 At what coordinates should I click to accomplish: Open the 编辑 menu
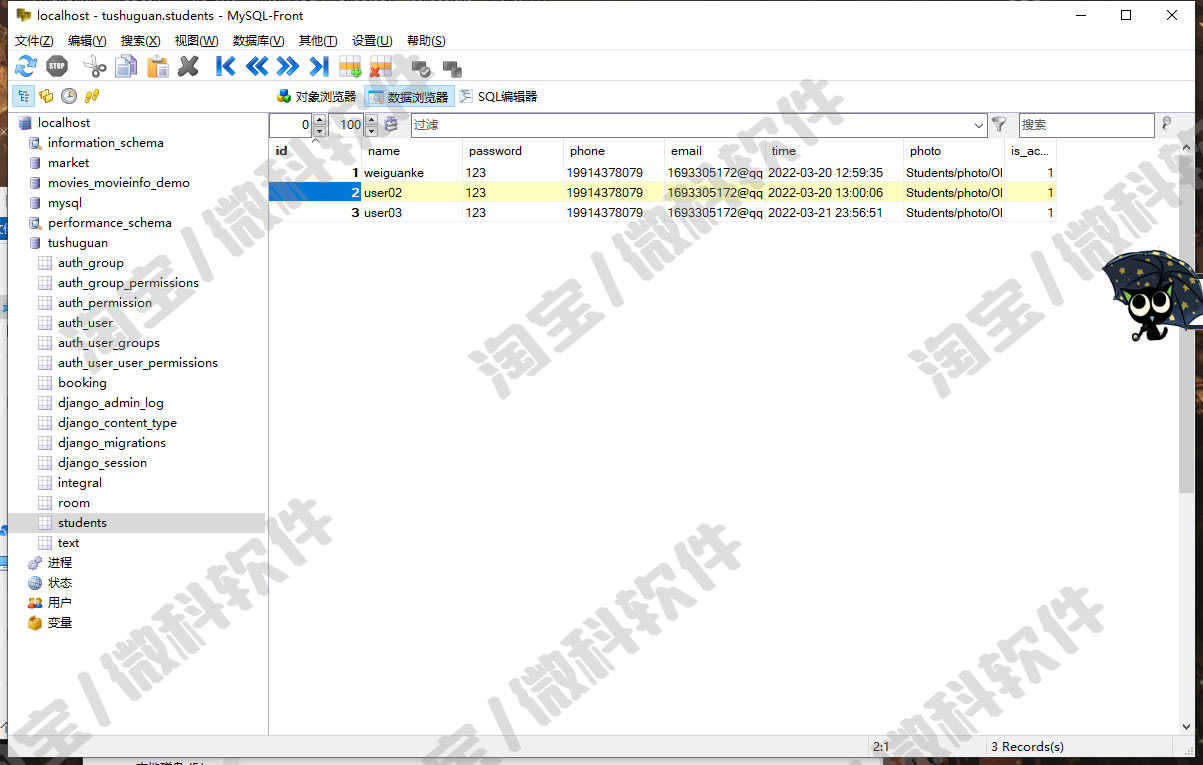87,40
